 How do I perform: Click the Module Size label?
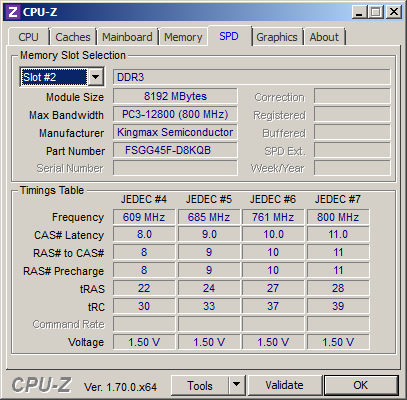[75, 97]
